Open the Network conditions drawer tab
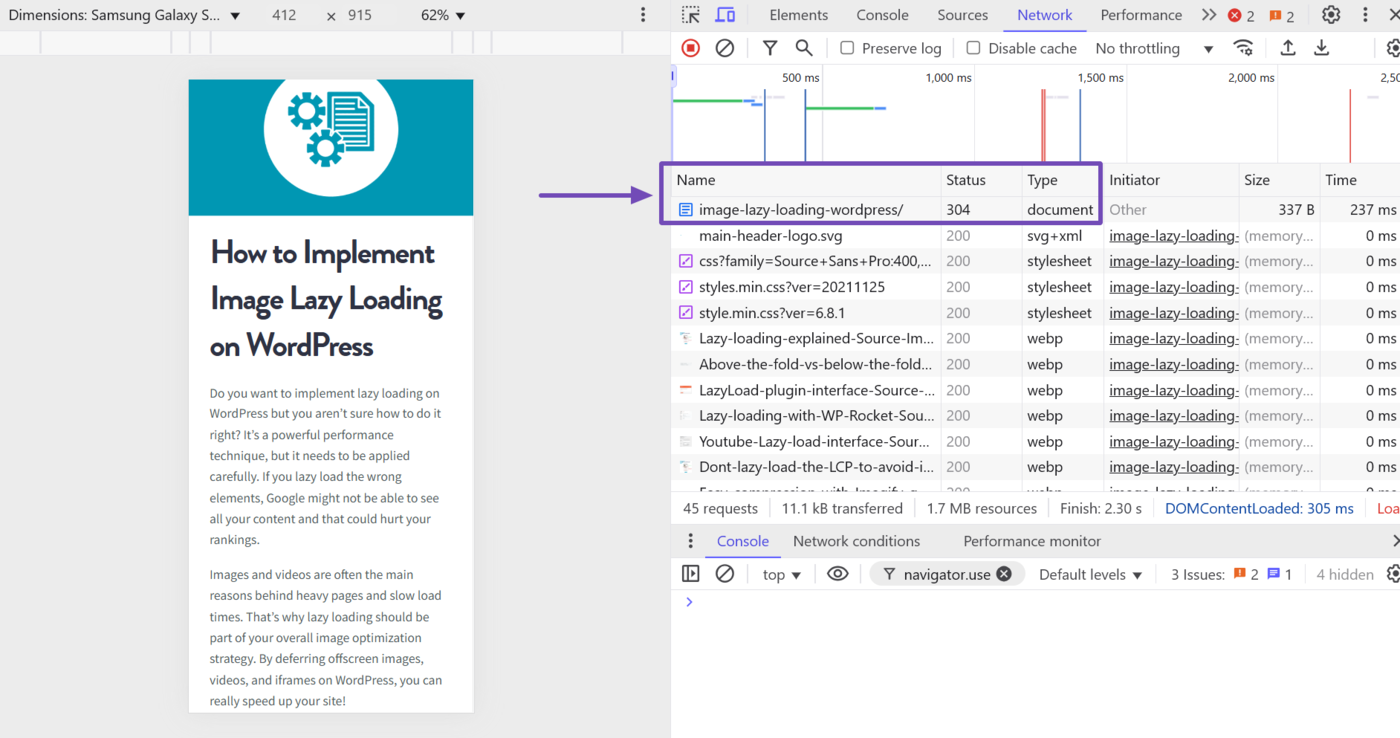The width and height of the screenshot is (1400, 738). click(856, 541)
